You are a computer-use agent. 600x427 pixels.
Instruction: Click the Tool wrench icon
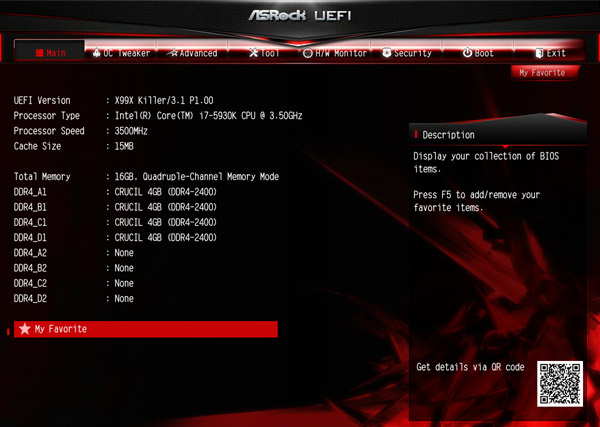coord(253,53)
